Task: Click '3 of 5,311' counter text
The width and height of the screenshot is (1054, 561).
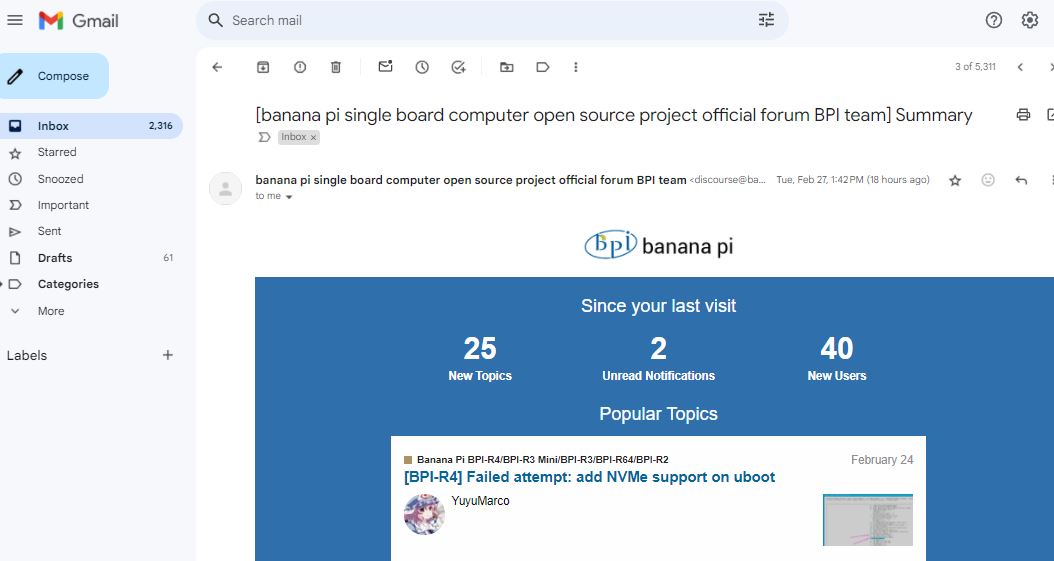Action: click(x=975, y=67)
